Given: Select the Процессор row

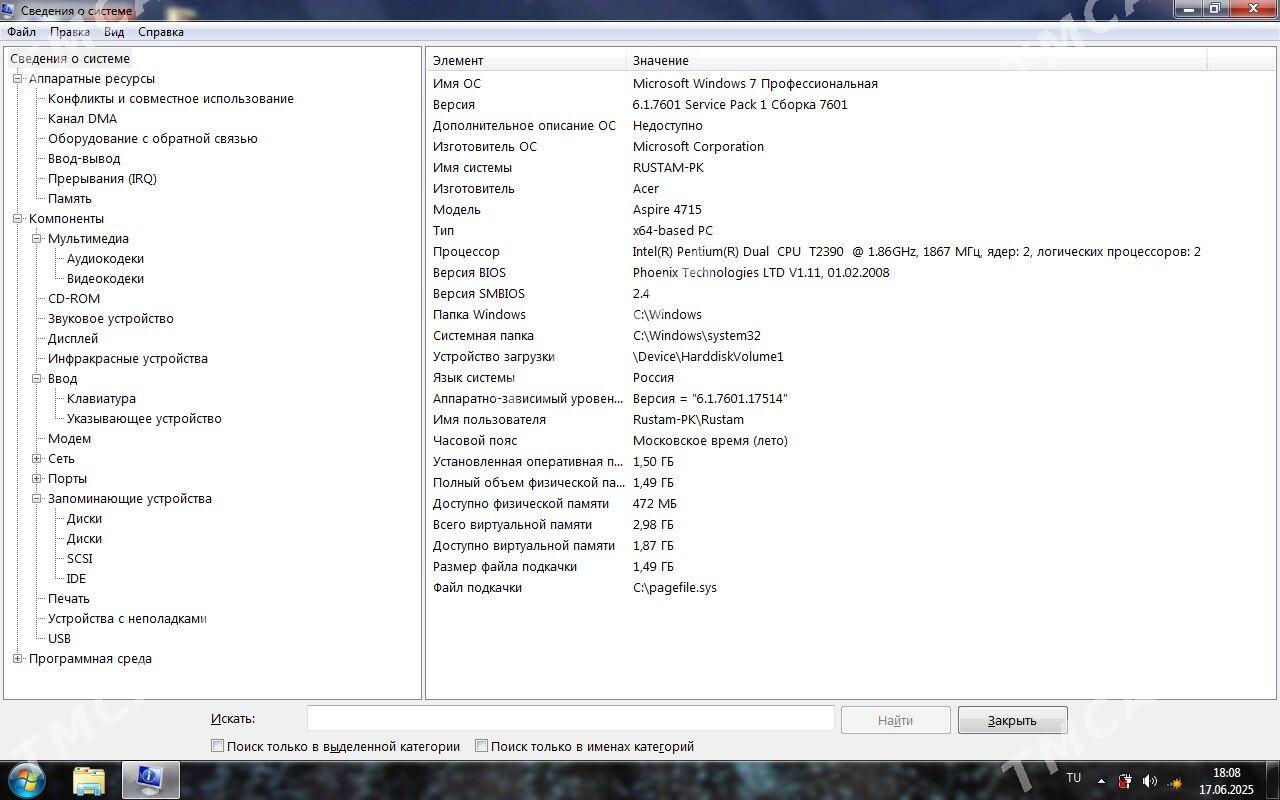Looking at the screenshot, I should 850,252.
